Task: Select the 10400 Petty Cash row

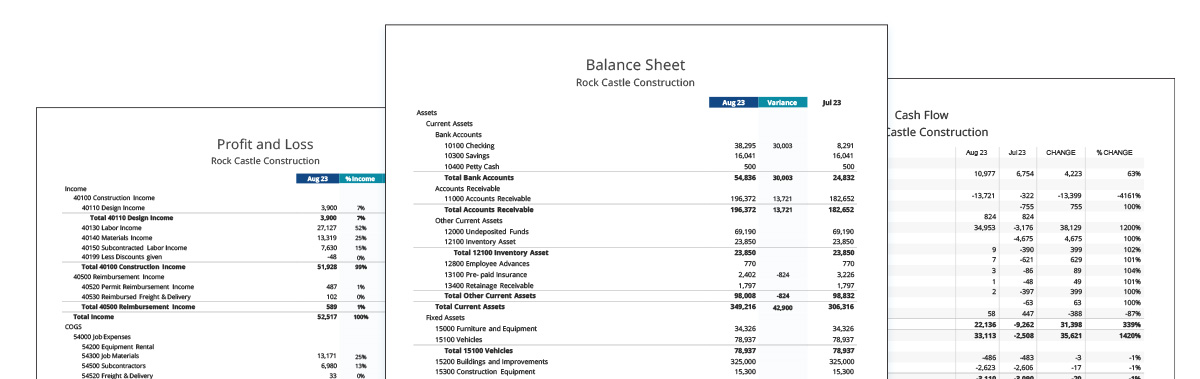Action: 636,167
